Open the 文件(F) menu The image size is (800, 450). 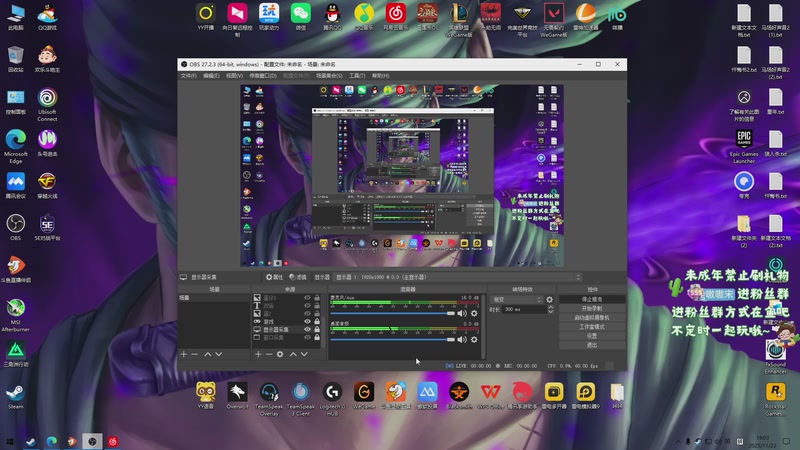[x=188, y=76]
